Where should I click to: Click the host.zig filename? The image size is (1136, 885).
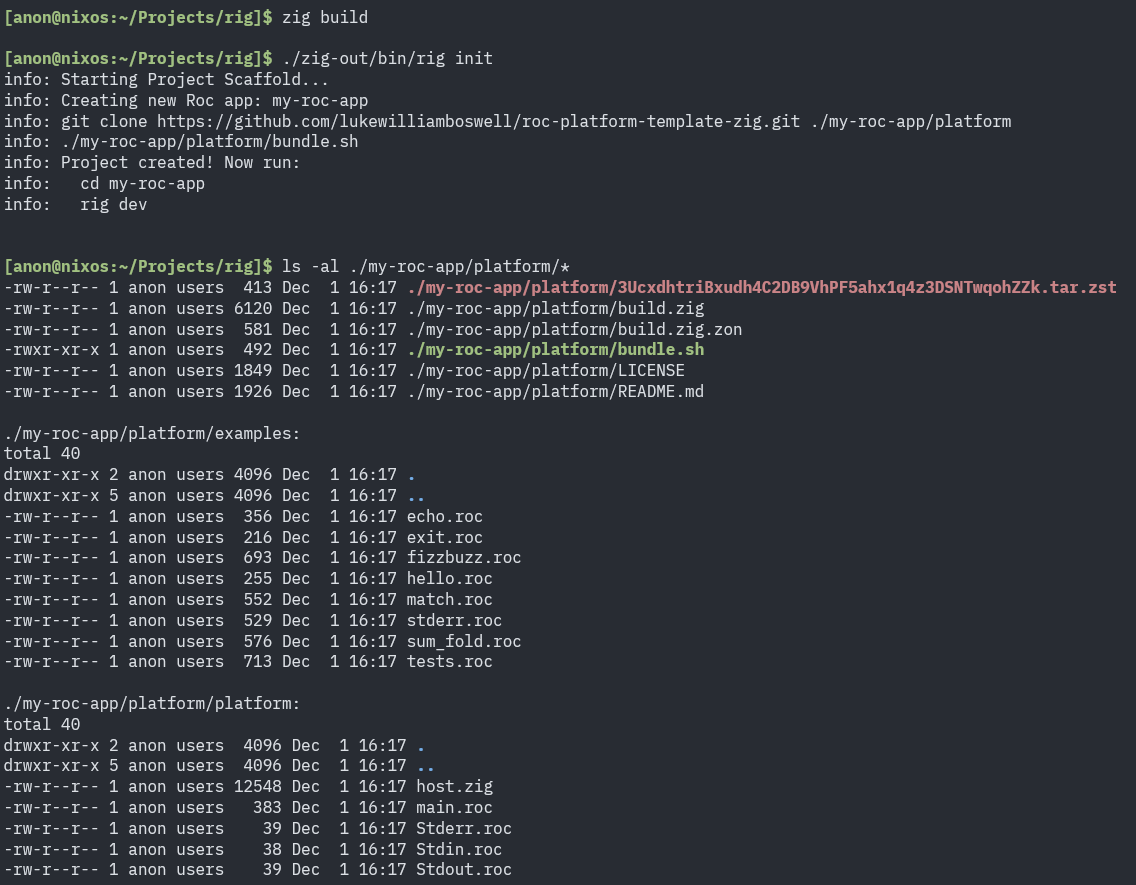click(454, 787)
